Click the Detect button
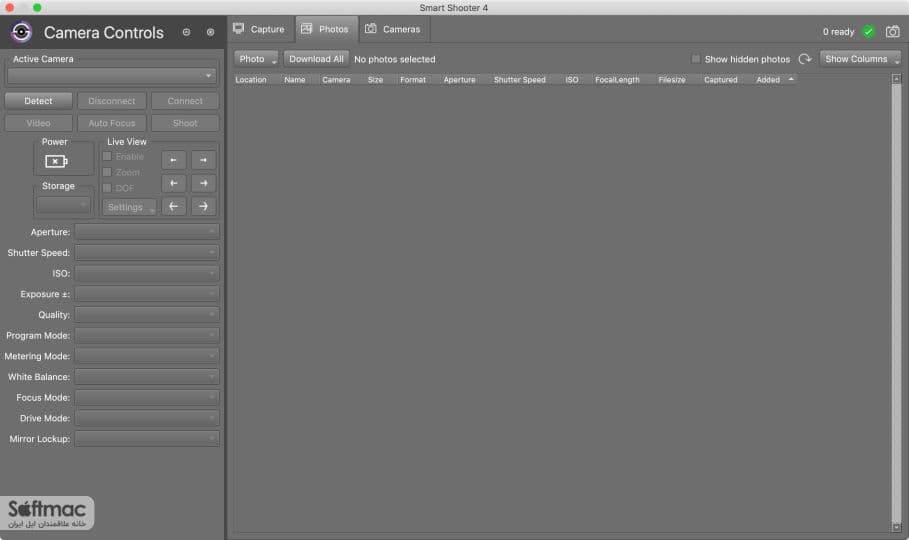The height and width of the screenshot is (540, 909). coord(38,101)
